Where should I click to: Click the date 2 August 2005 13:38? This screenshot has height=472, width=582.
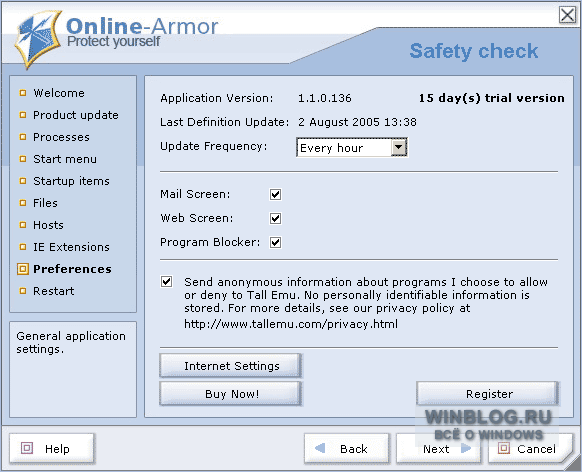357,122
